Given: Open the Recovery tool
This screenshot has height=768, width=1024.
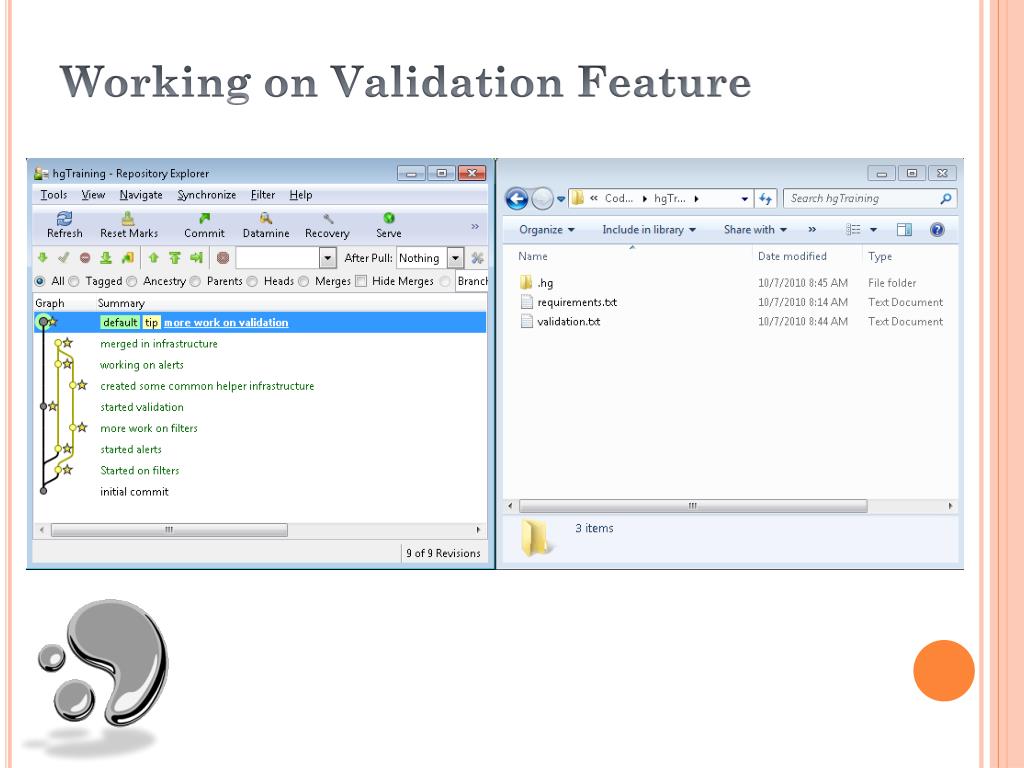Looking at the screenshot, I should click(x=327, y=218).
